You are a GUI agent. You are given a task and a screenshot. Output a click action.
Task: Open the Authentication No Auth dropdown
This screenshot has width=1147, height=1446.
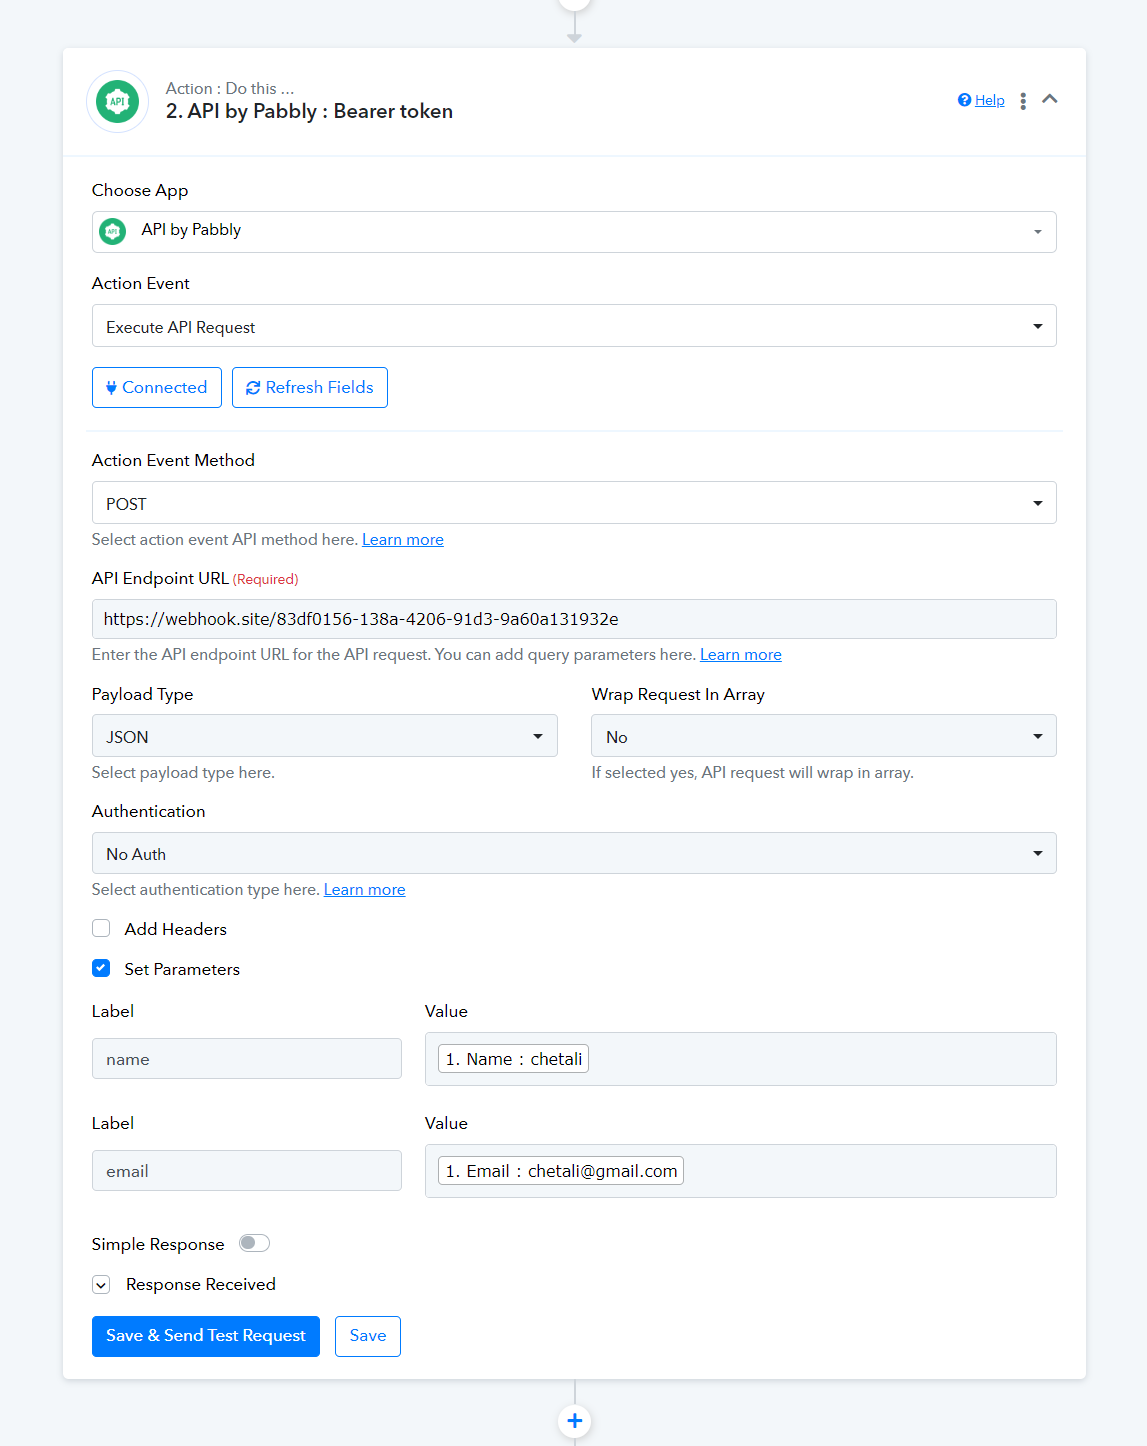[x=574, y=853]
